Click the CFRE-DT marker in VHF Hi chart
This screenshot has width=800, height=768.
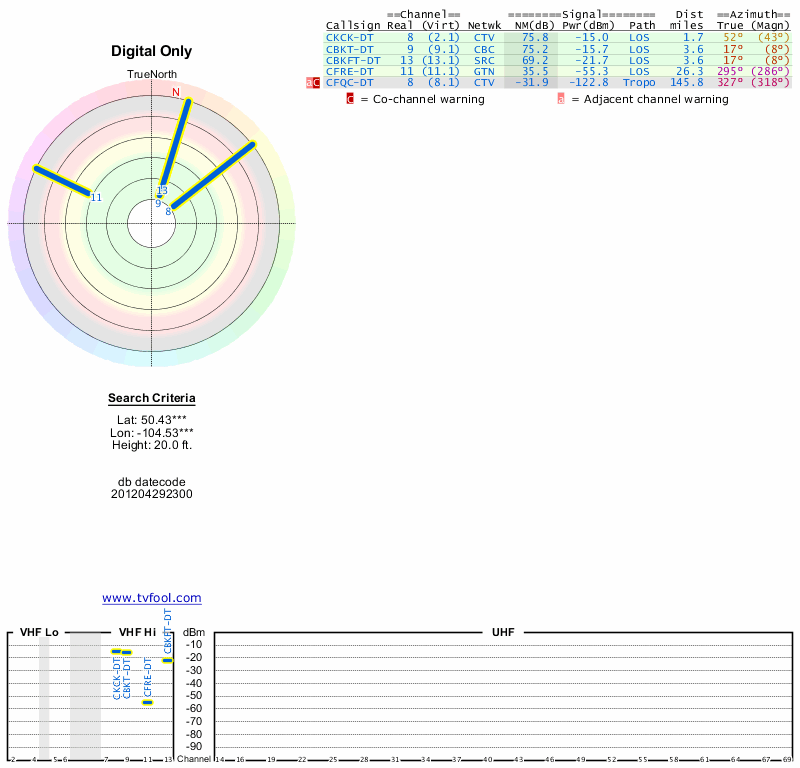point(147,703)
